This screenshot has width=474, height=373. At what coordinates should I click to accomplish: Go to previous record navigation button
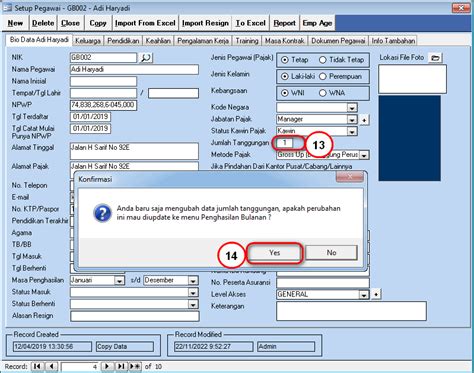tap(51, 366)
